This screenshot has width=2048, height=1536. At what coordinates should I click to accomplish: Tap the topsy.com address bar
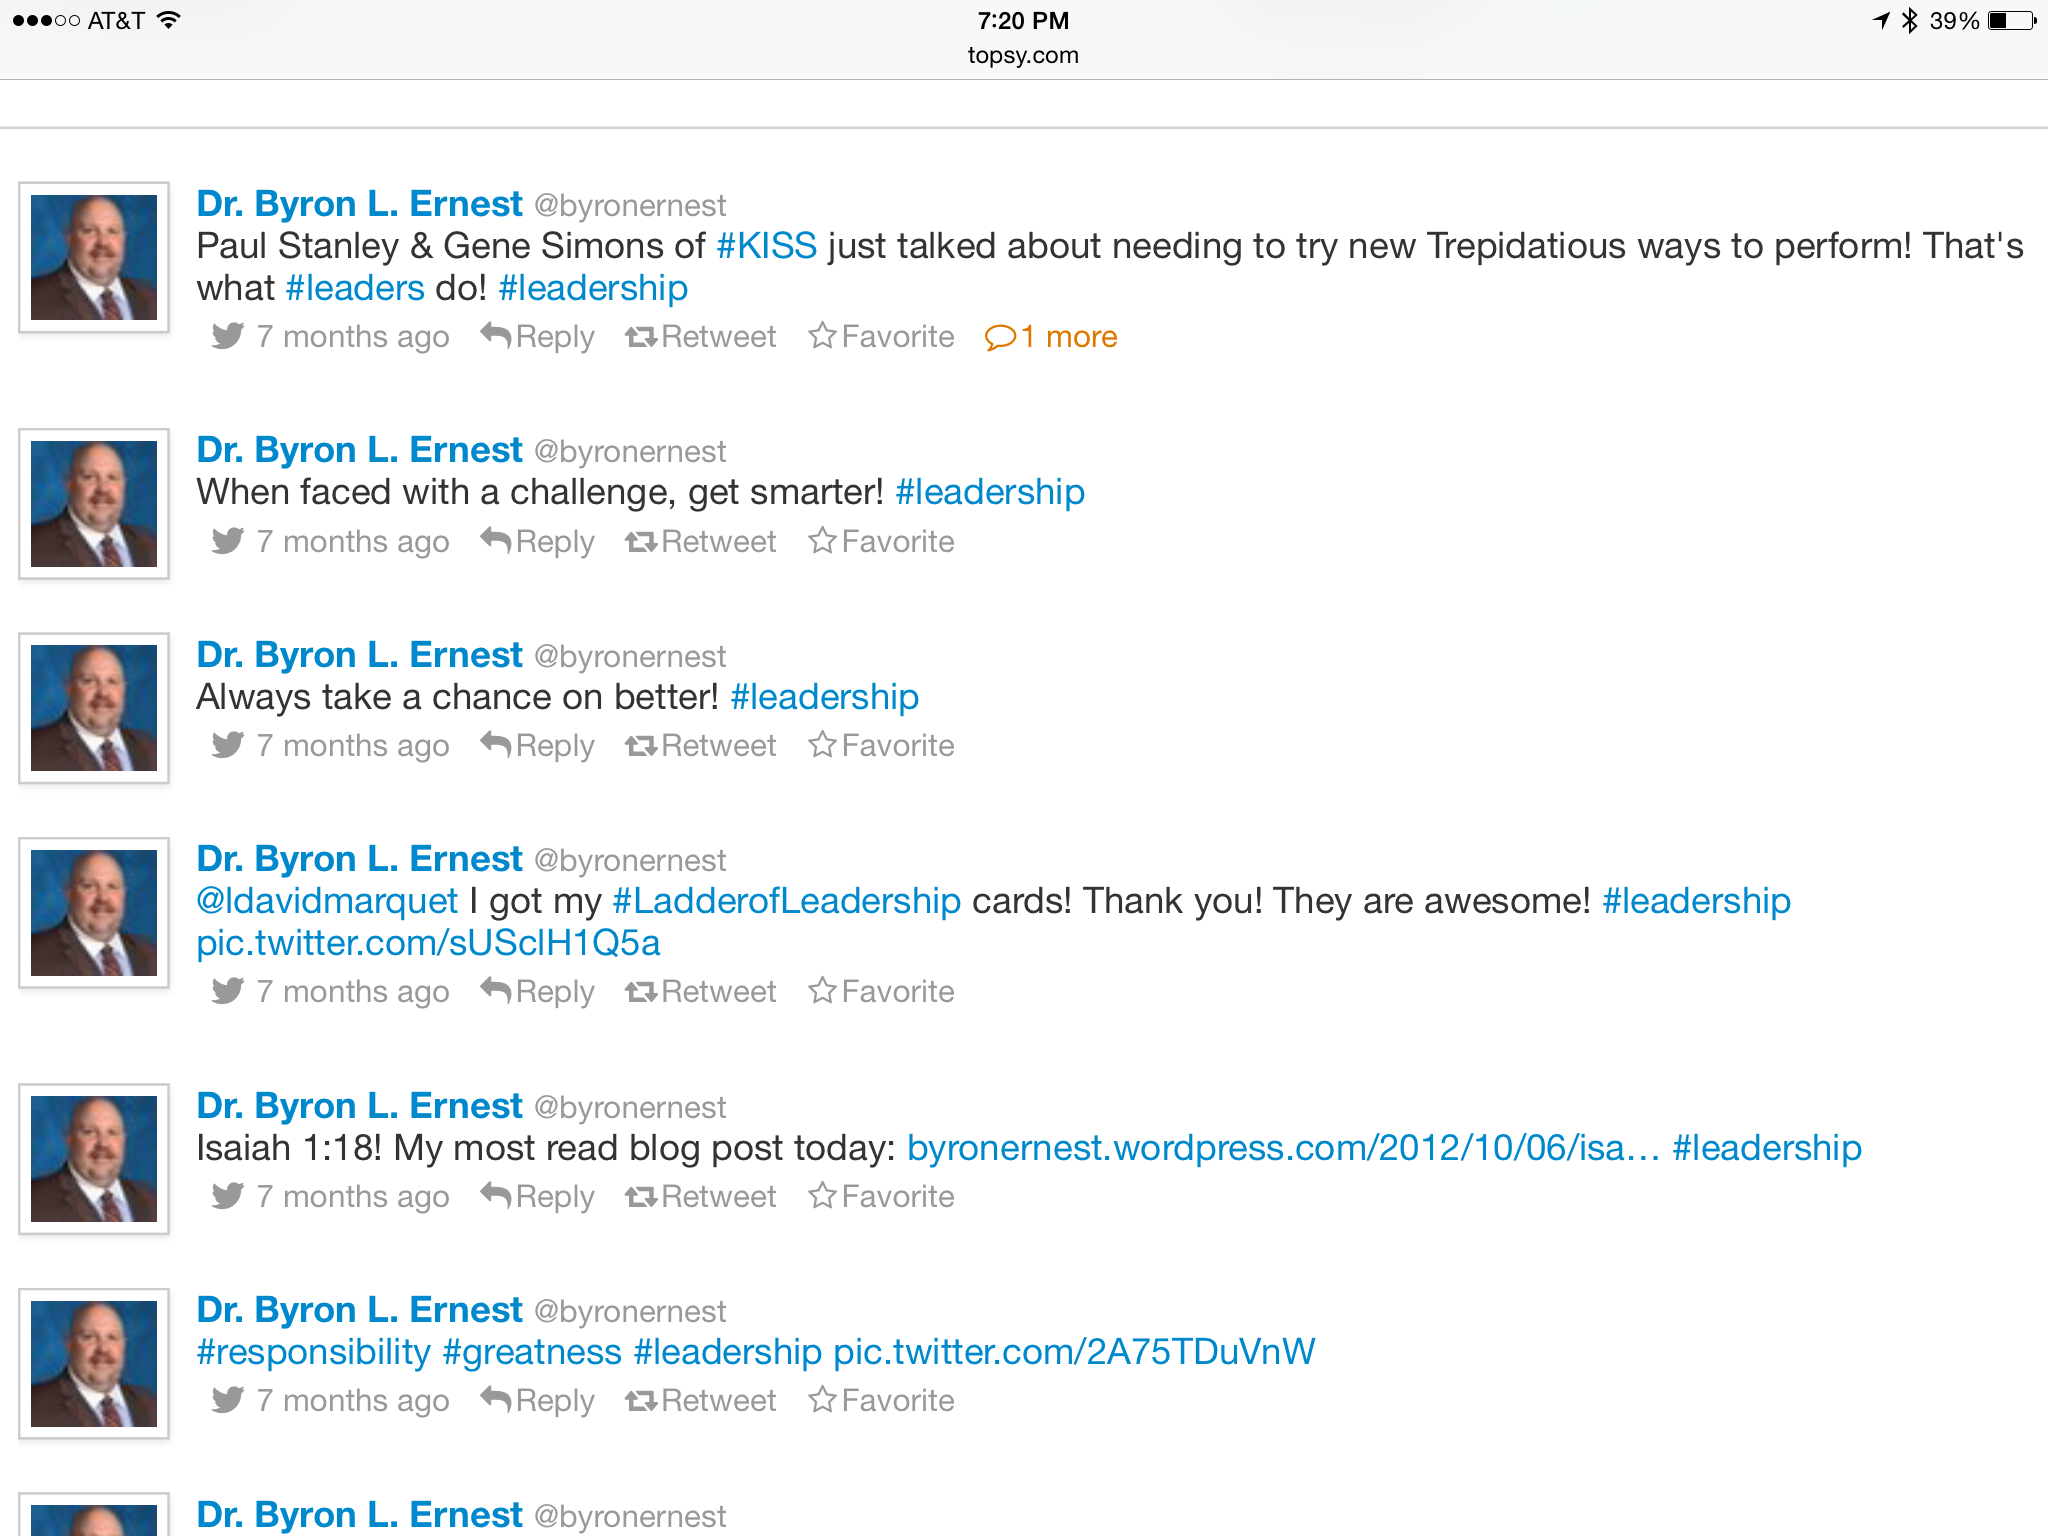click(1023, 55)
